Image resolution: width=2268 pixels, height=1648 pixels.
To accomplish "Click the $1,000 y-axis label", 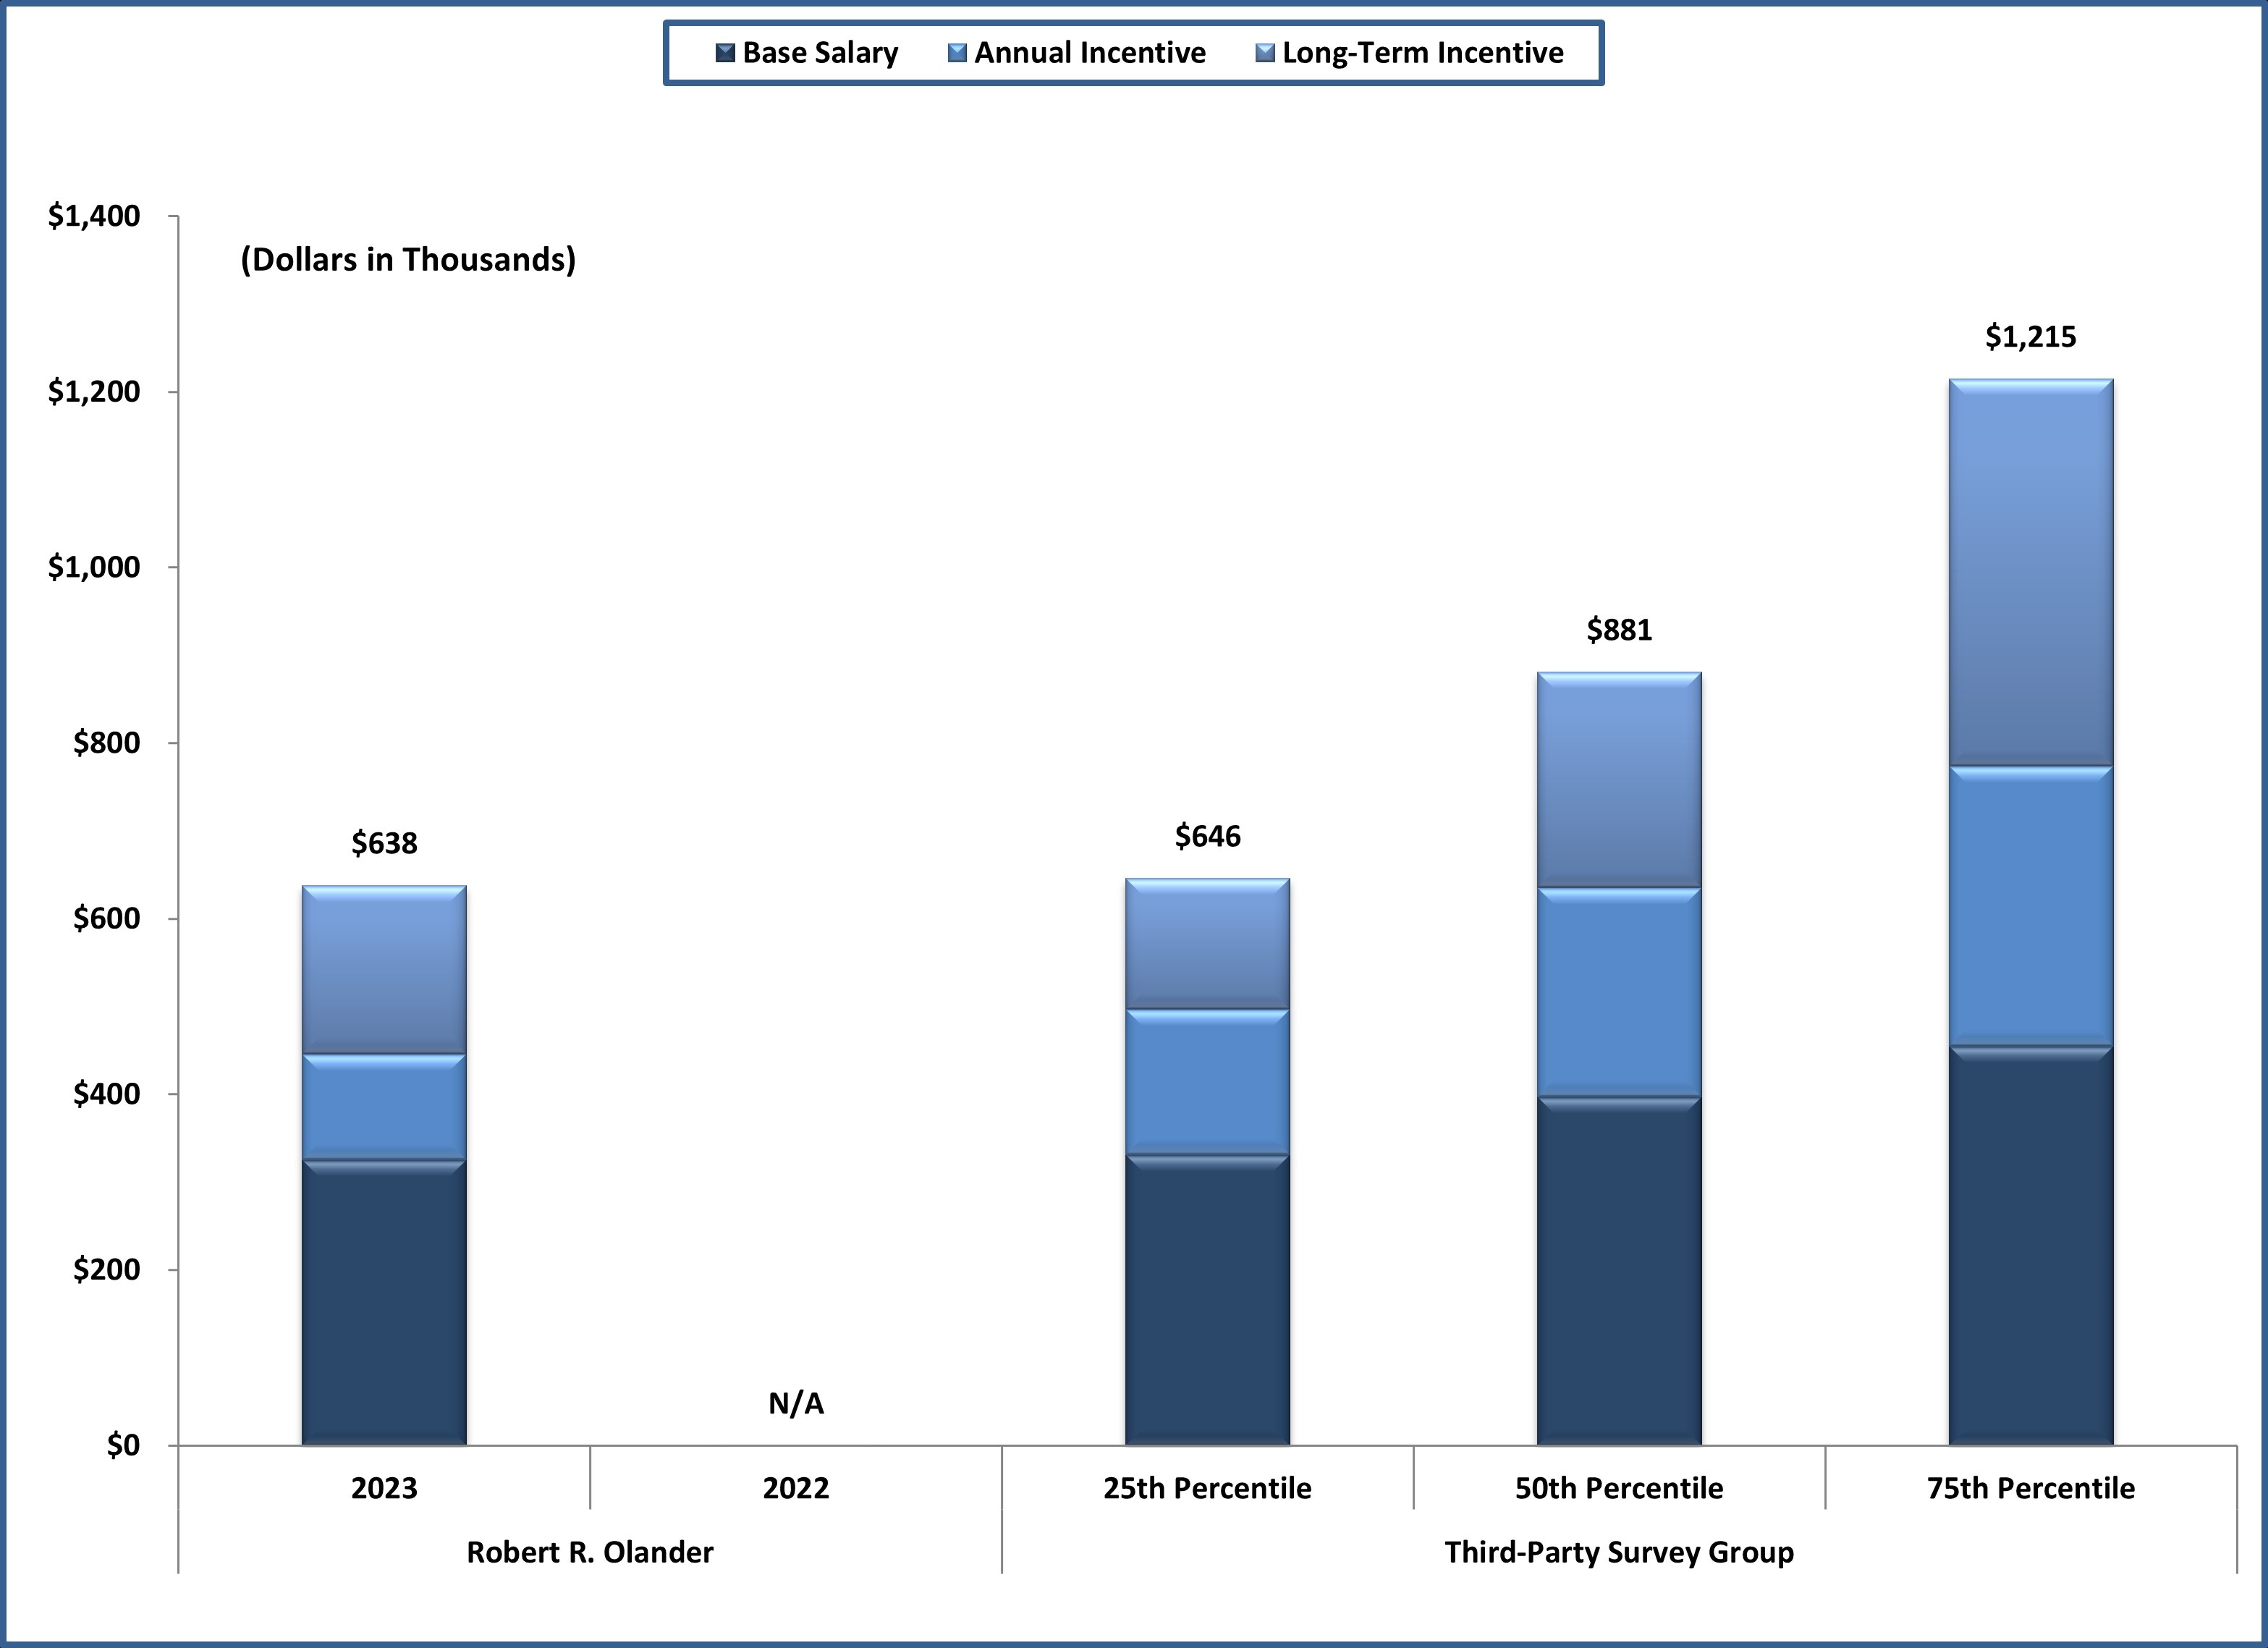I will point(94,567).
